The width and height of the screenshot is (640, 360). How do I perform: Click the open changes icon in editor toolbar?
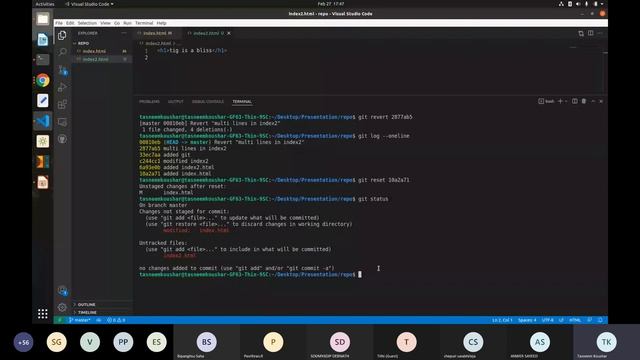coord(581,33)
